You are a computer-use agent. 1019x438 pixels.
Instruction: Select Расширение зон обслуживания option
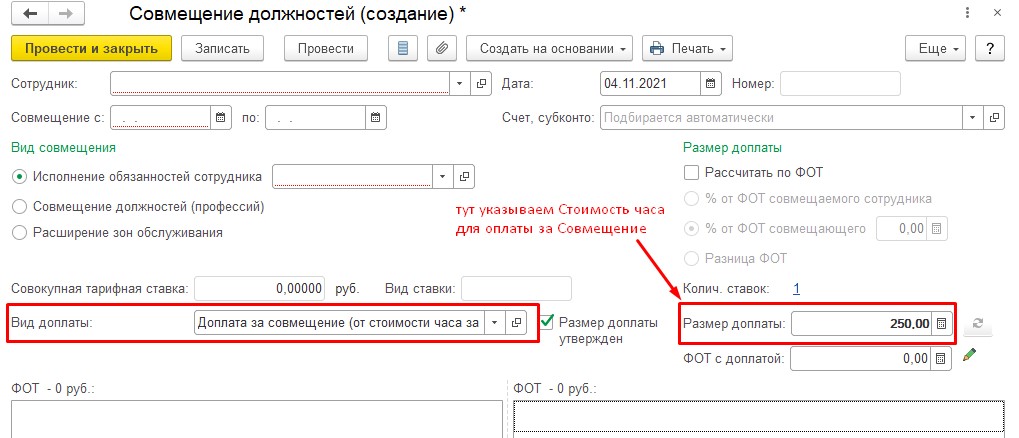click(19, 232)
